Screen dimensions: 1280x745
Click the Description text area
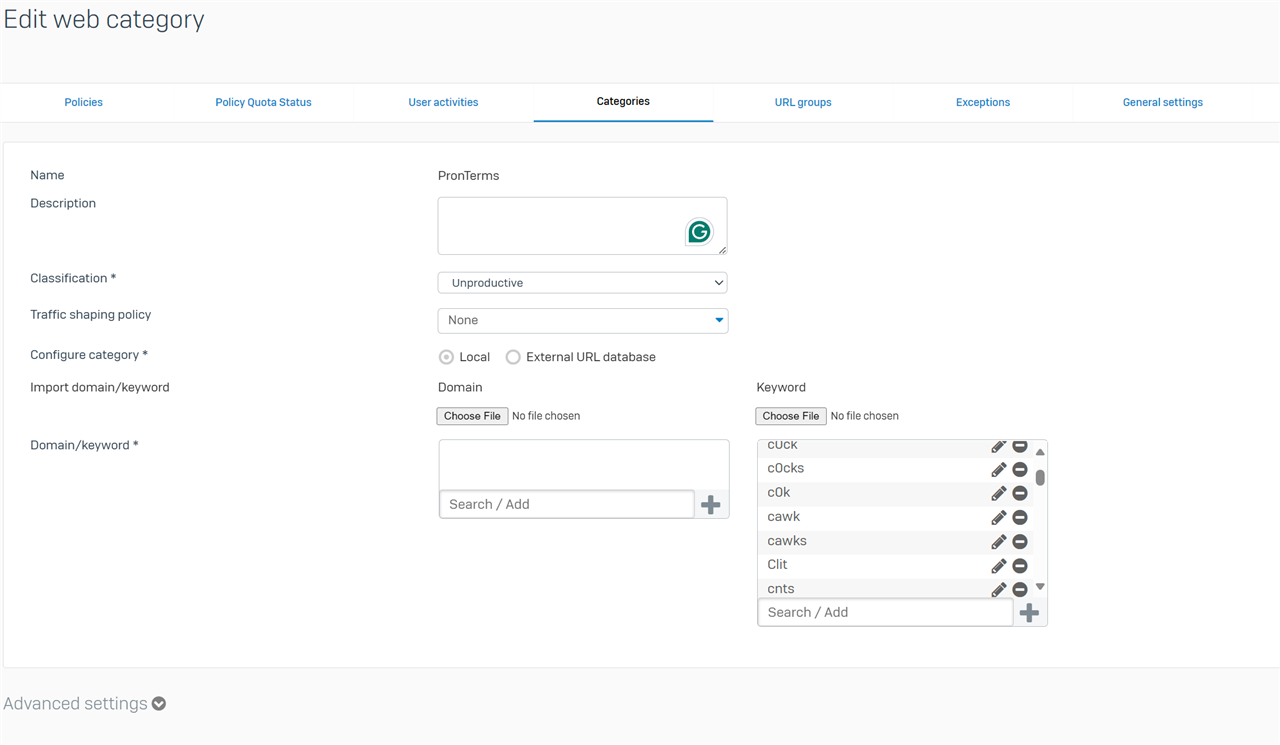pyautogui.click(x=582, y=226)
